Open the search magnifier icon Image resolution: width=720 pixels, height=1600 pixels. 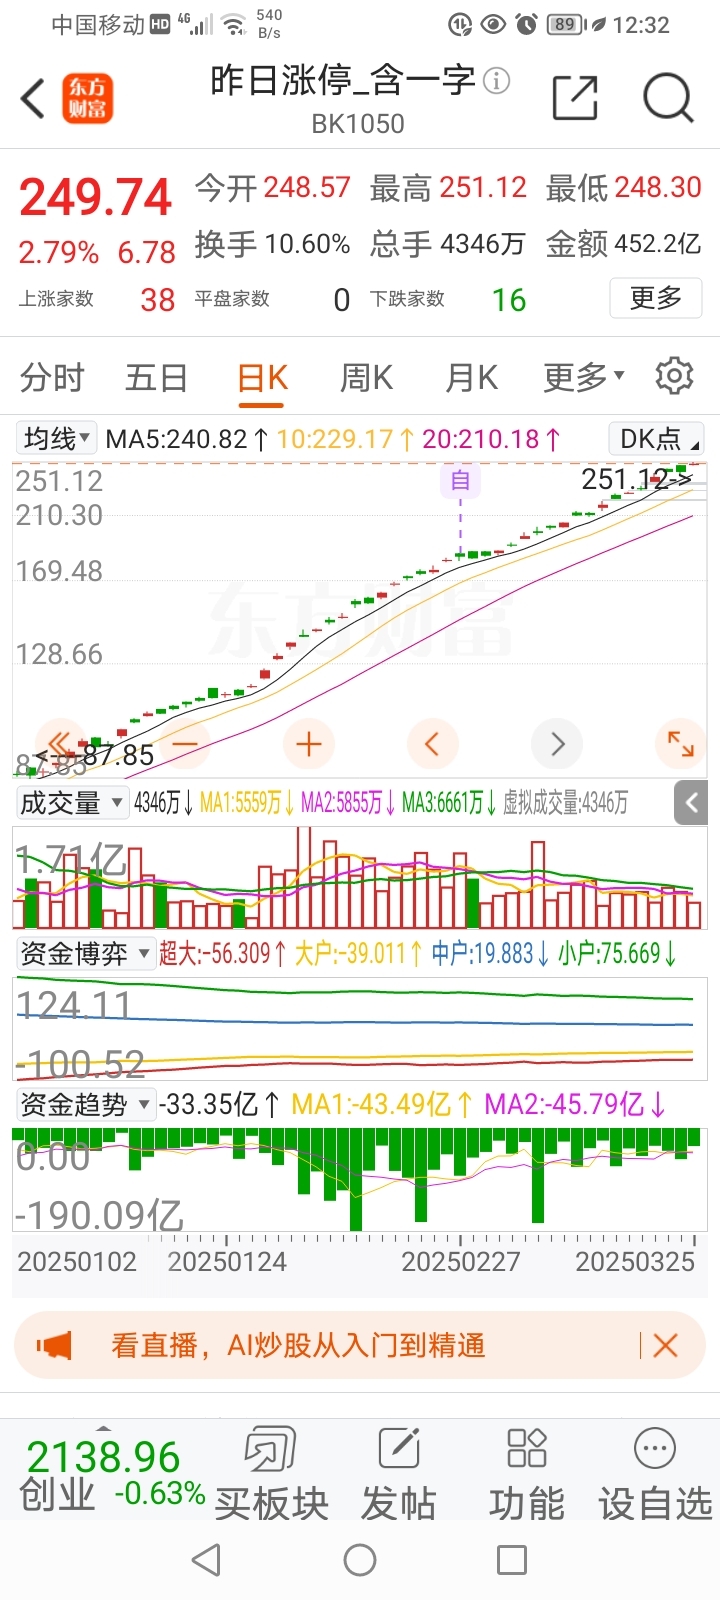coord(668,98)
